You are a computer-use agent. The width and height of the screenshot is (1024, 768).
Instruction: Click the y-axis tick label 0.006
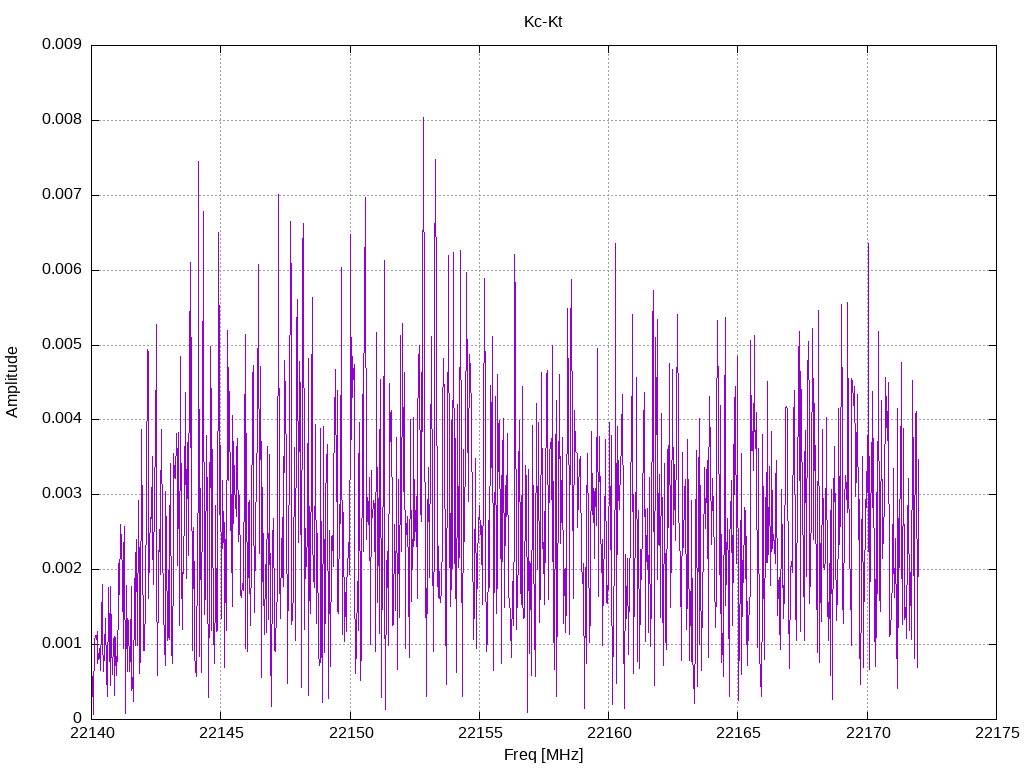[62, 270]
